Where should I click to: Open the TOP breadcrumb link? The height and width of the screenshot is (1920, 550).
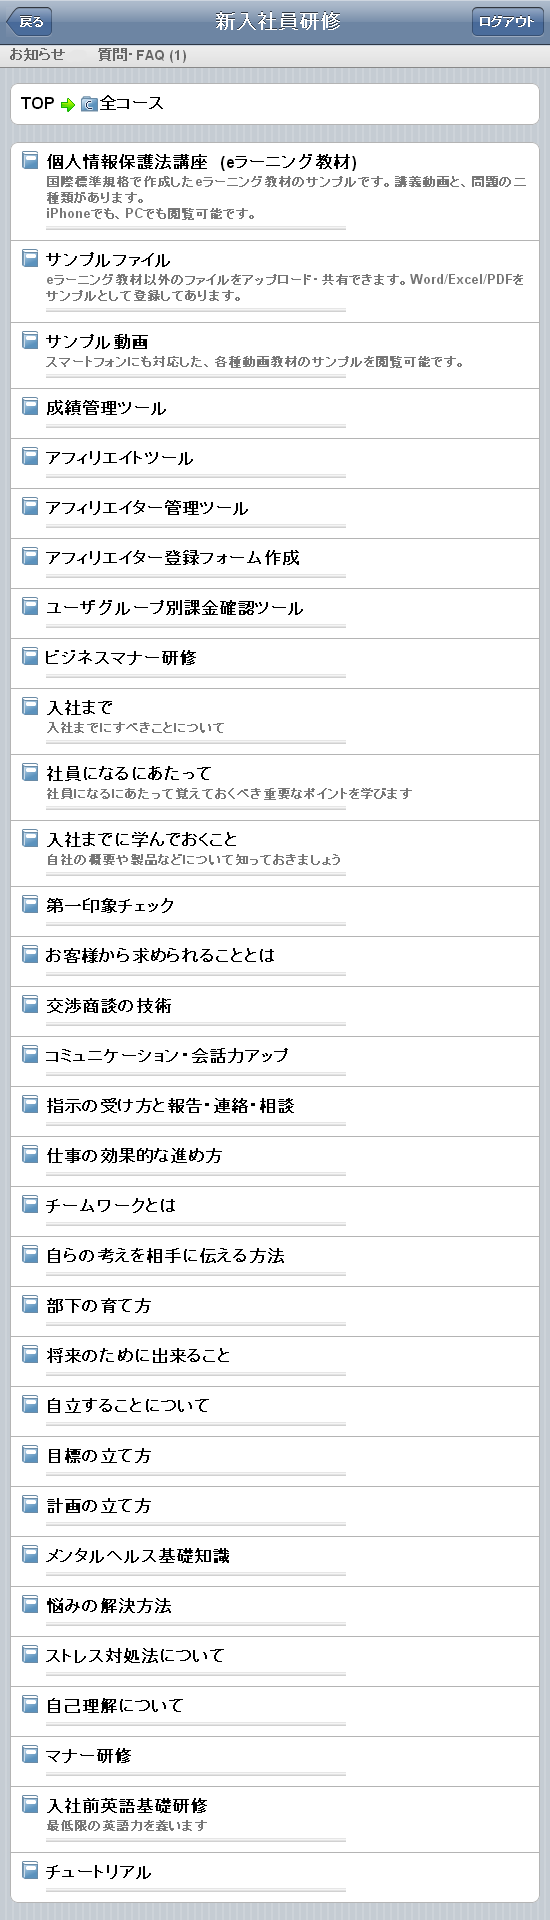(38, 103)
